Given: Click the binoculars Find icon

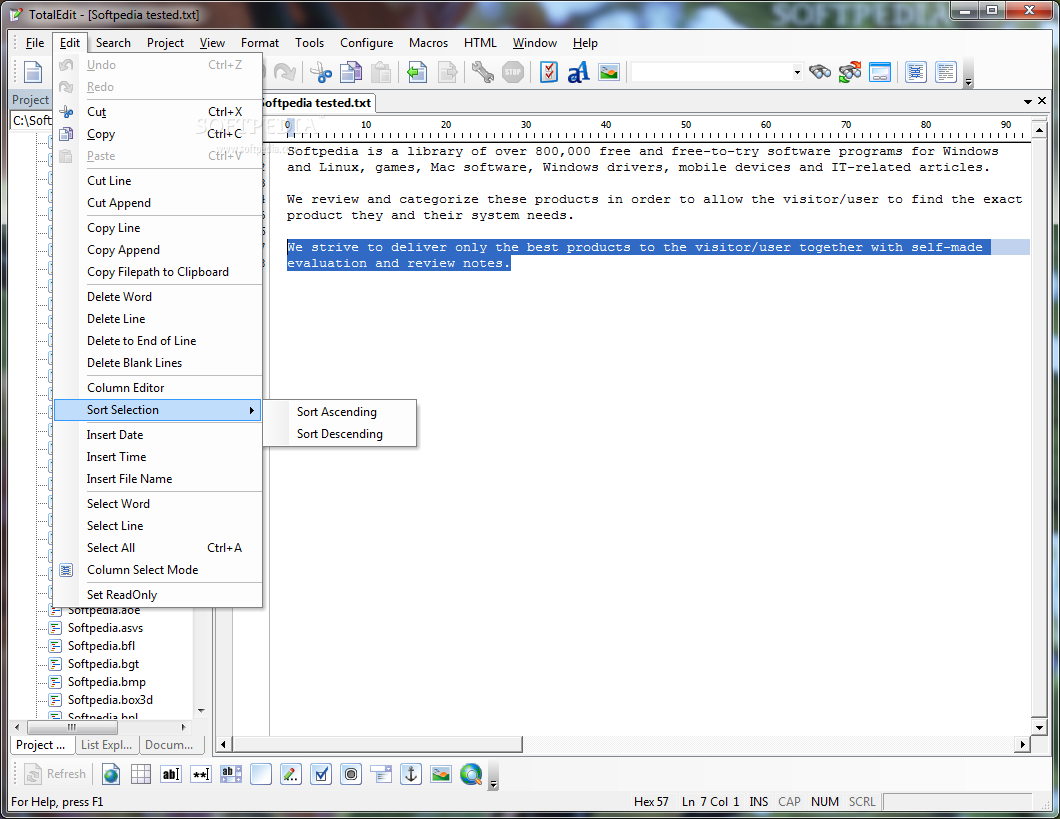Looking at the screenshot, I should [x=820, y=72].
